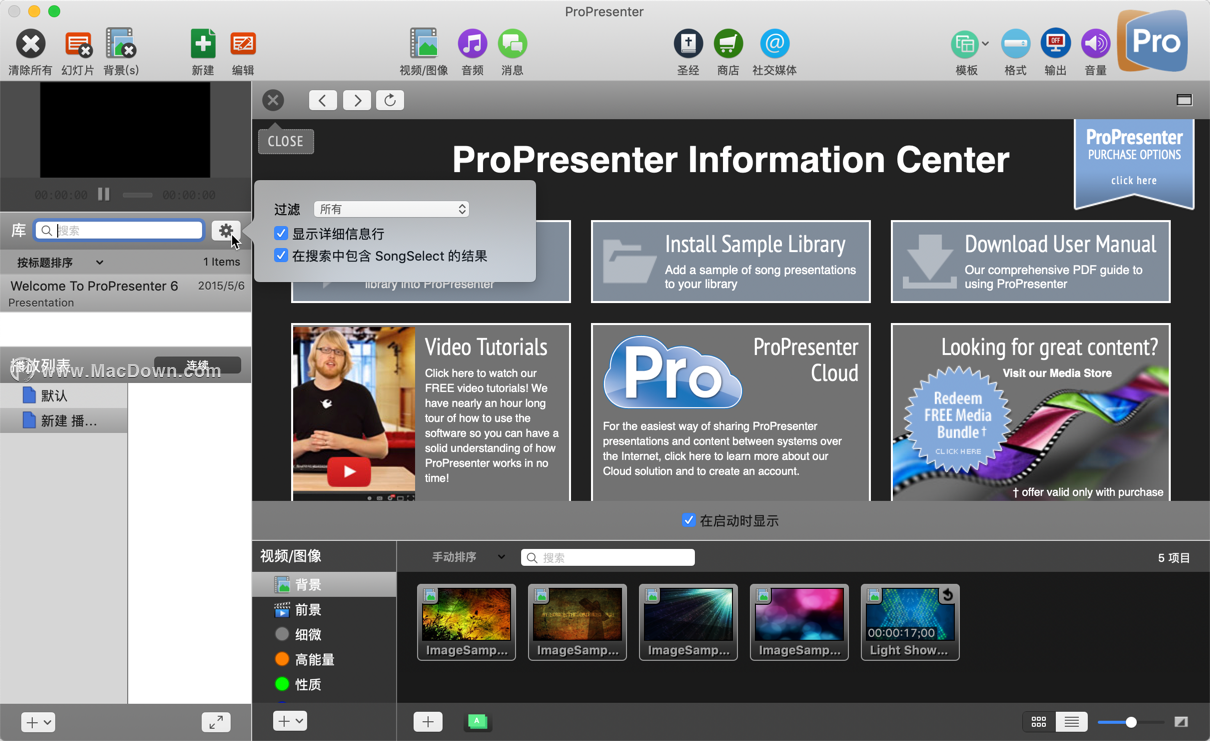Open the Output (输出) monitor icon

click(x=1055, y=44)
